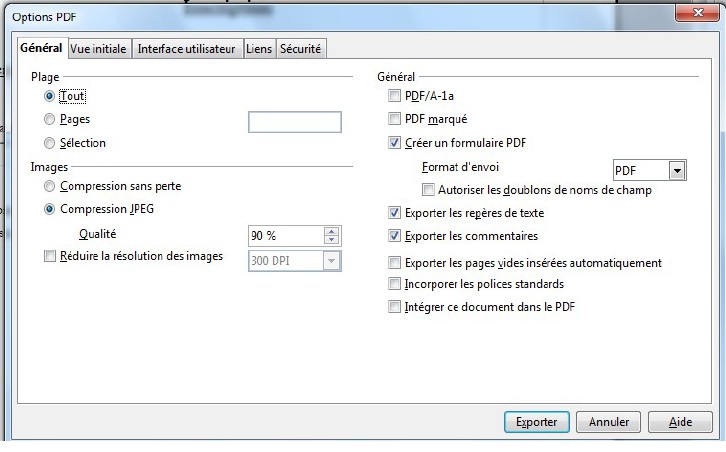Choose the Pages range option
This screenshot has width=726, height=452.
click(49, 119)
